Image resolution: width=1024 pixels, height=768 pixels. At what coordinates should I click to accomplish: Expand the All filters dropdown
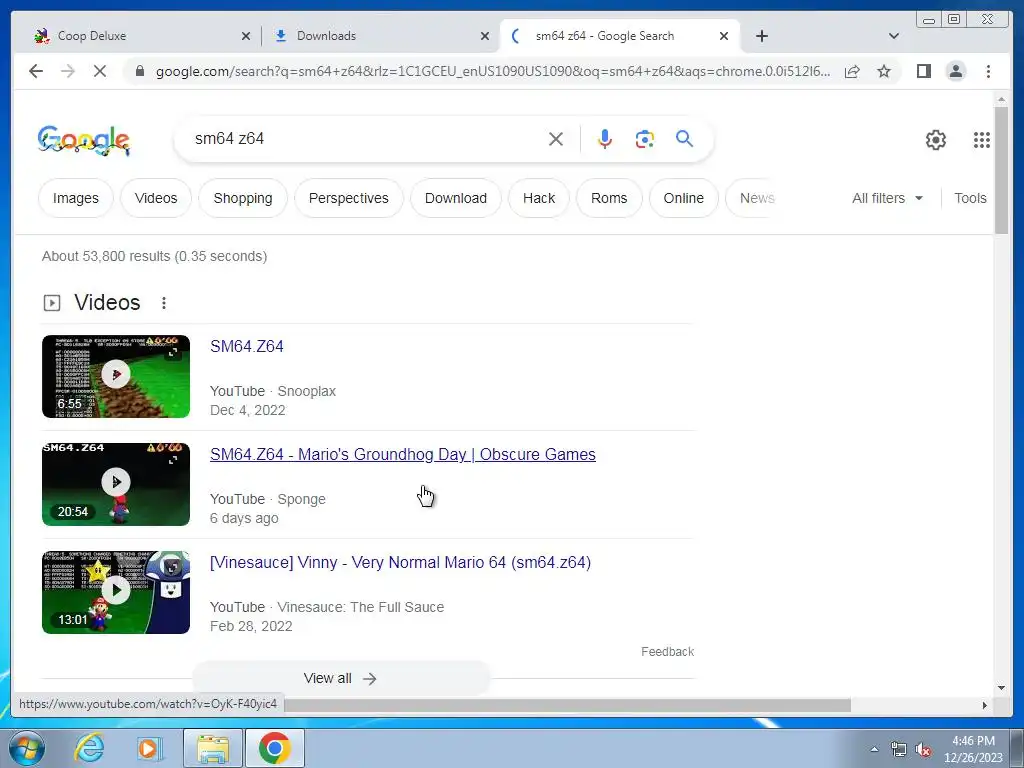(888, 198)
